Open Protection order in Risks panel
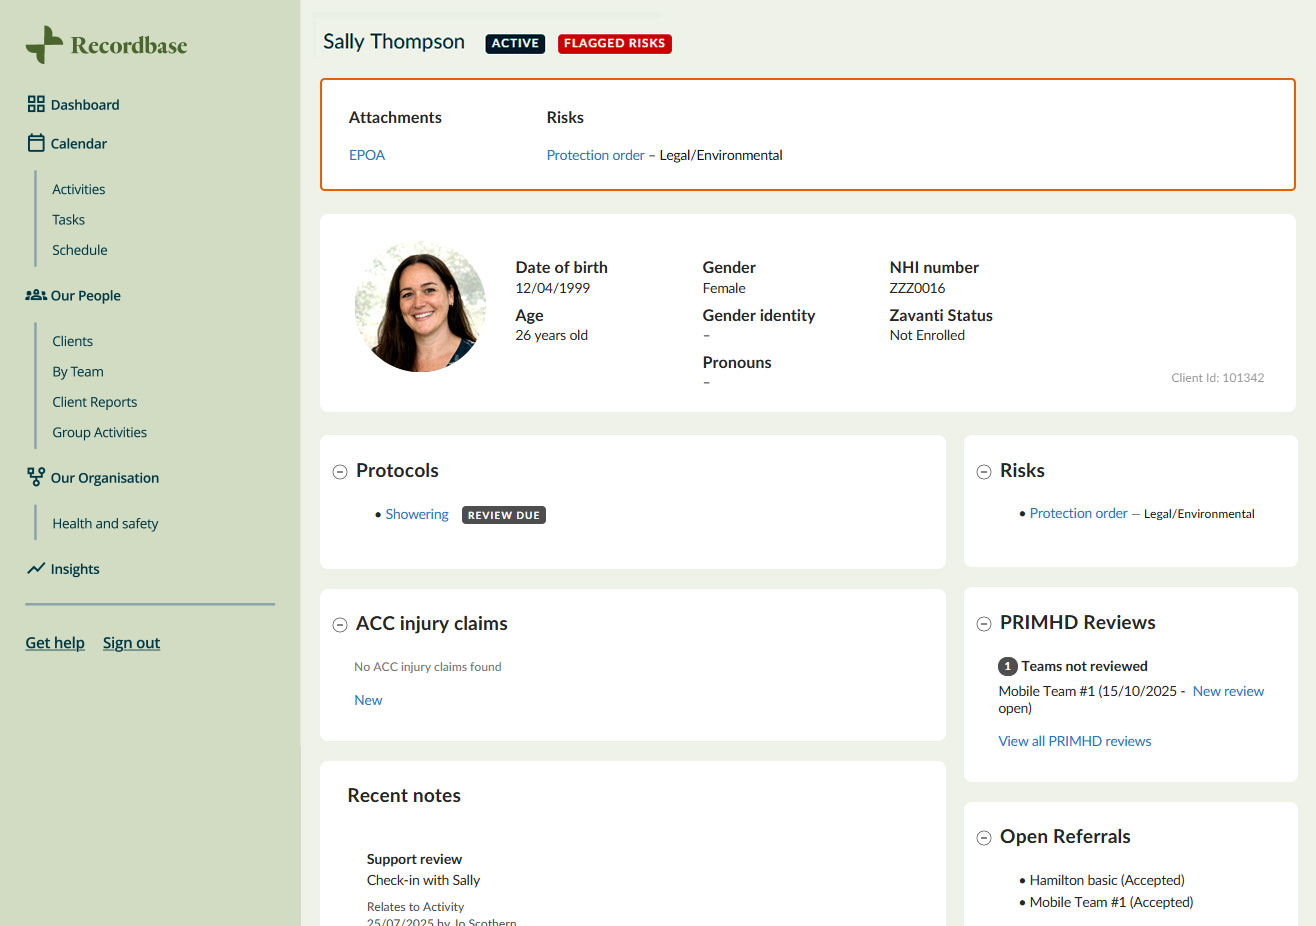Screen dimensions: 1316x926 [1079, 513]
